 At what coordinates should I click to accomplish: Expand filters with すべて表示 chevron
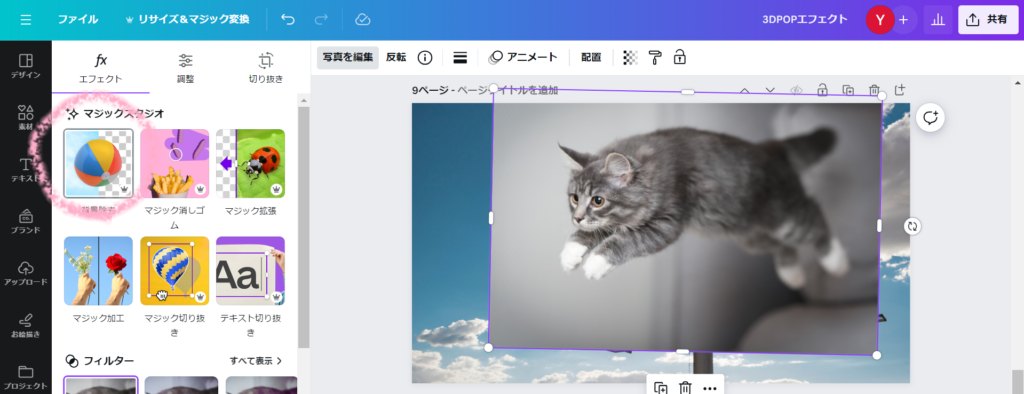(256, 361)
